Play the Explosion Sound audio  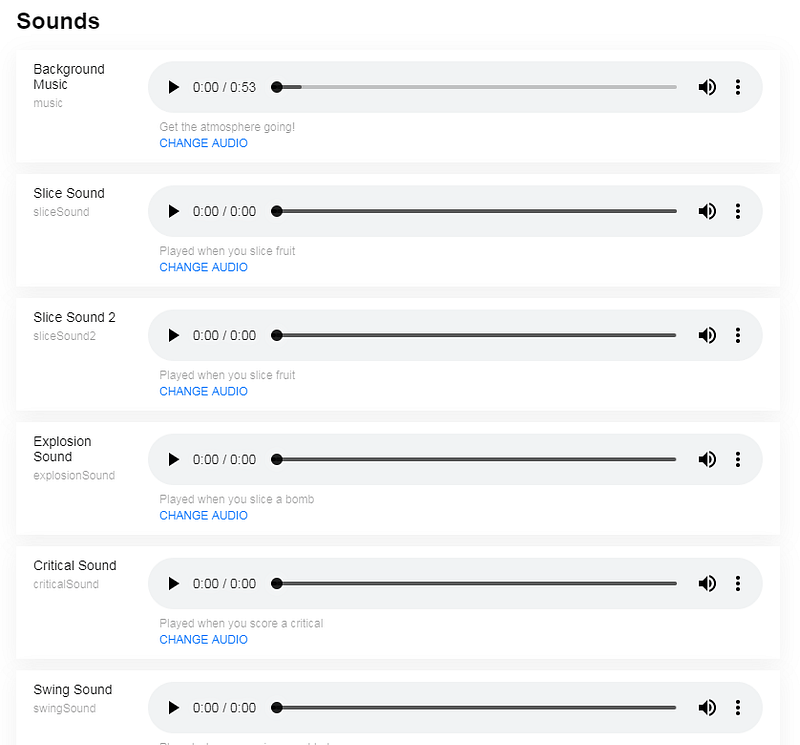pyautogui.click(x=173, y=460)
